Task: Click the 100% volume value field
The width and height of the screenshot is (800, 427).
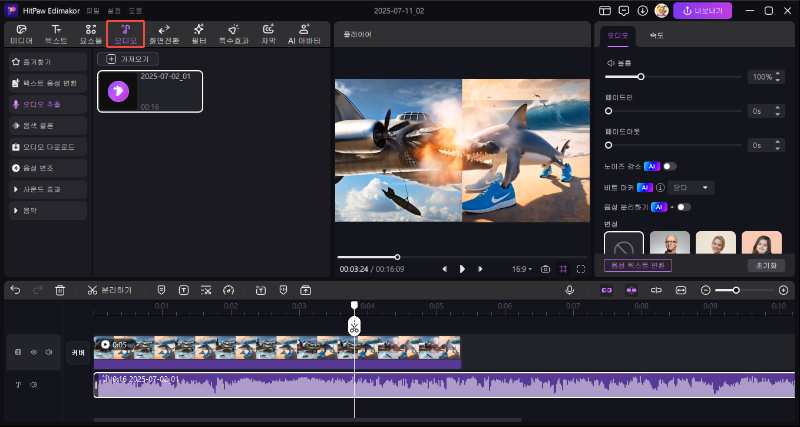Action: 762,77
